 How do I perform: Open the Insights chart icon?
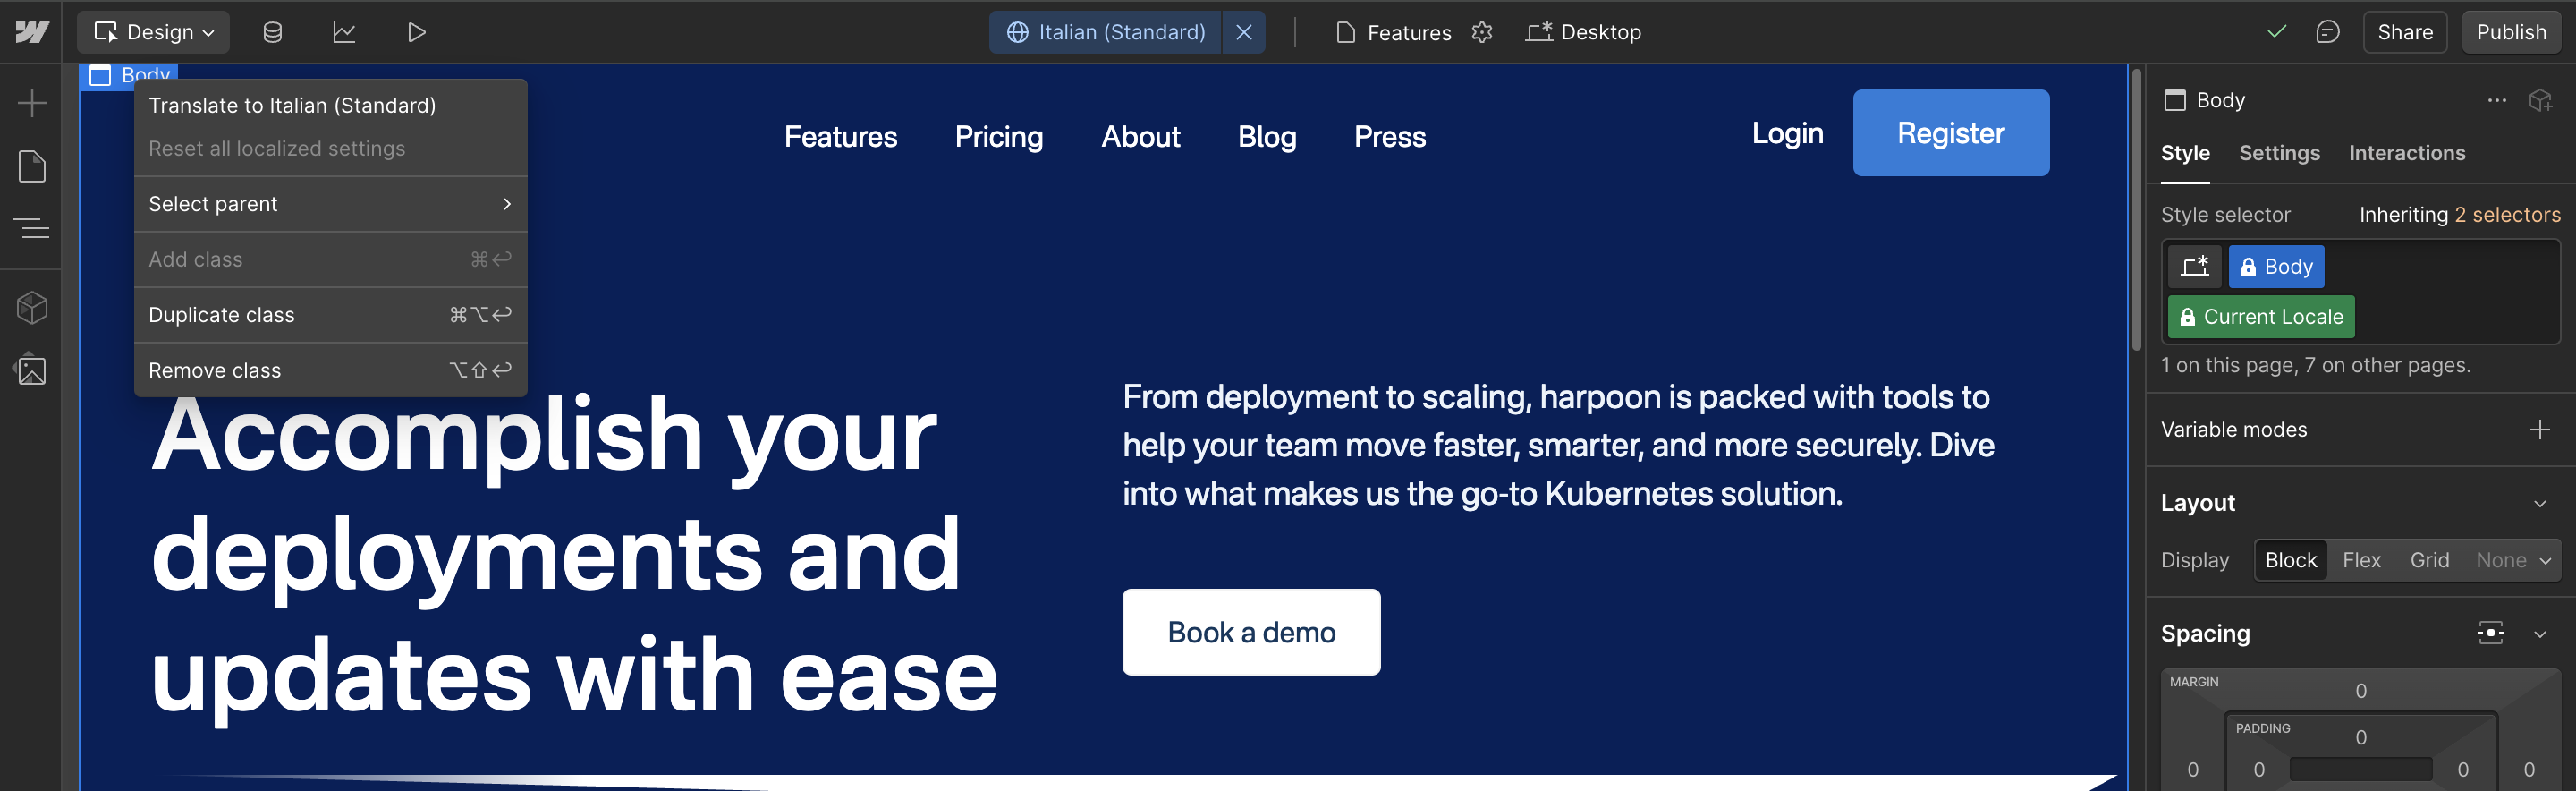tap(344, 32)
